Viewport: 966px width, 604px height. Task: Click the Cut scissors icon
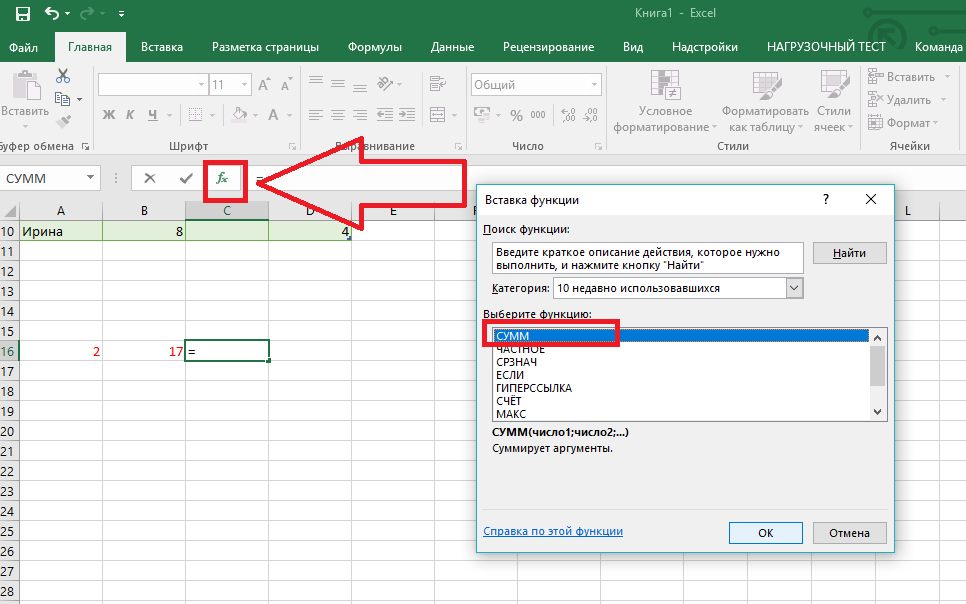point(63,76)
